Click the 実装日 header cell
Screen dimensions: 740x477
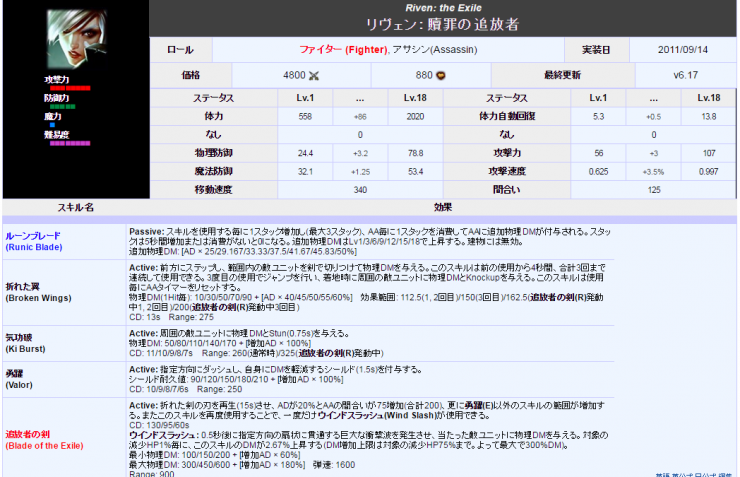coord(597,50)
